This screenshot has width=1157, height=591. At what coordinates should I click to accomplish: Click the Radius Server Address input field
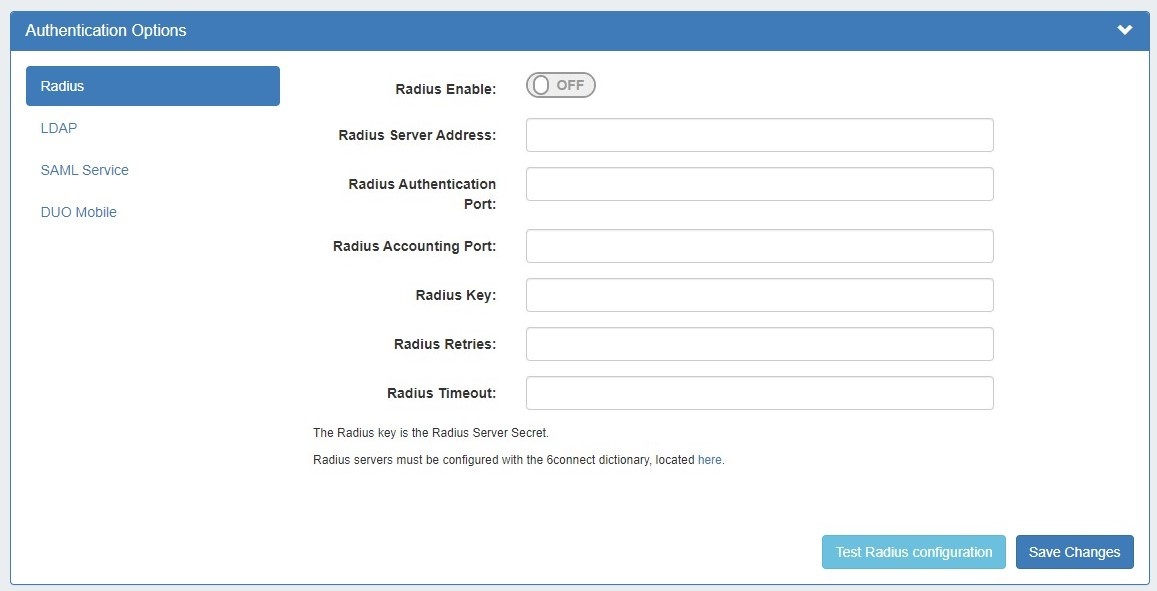pos(758,135)
